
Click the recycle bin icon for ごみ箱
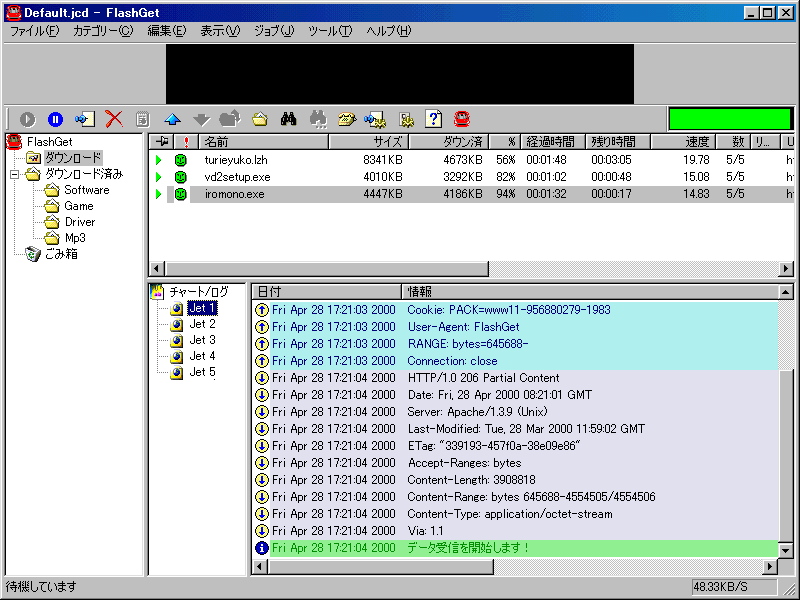33,254
